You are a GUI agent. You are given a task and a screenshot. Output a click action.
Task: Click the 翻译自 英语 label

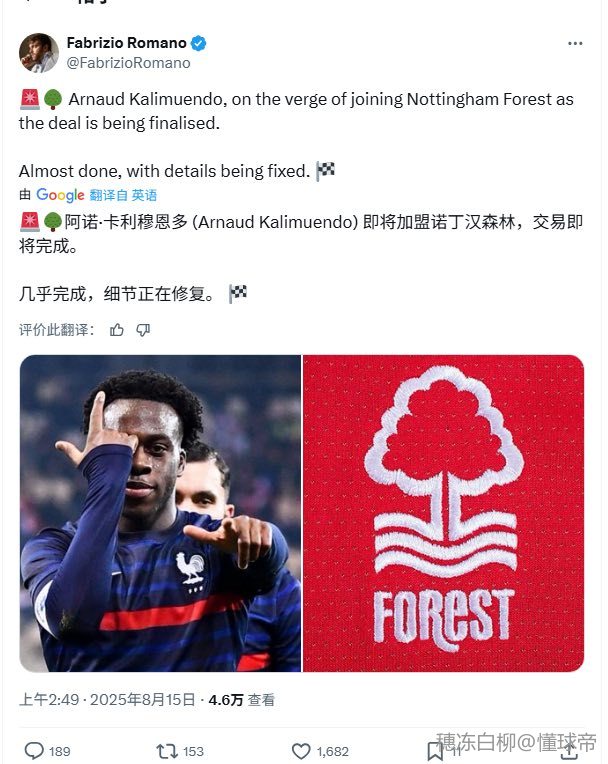[x=123, y=195]
